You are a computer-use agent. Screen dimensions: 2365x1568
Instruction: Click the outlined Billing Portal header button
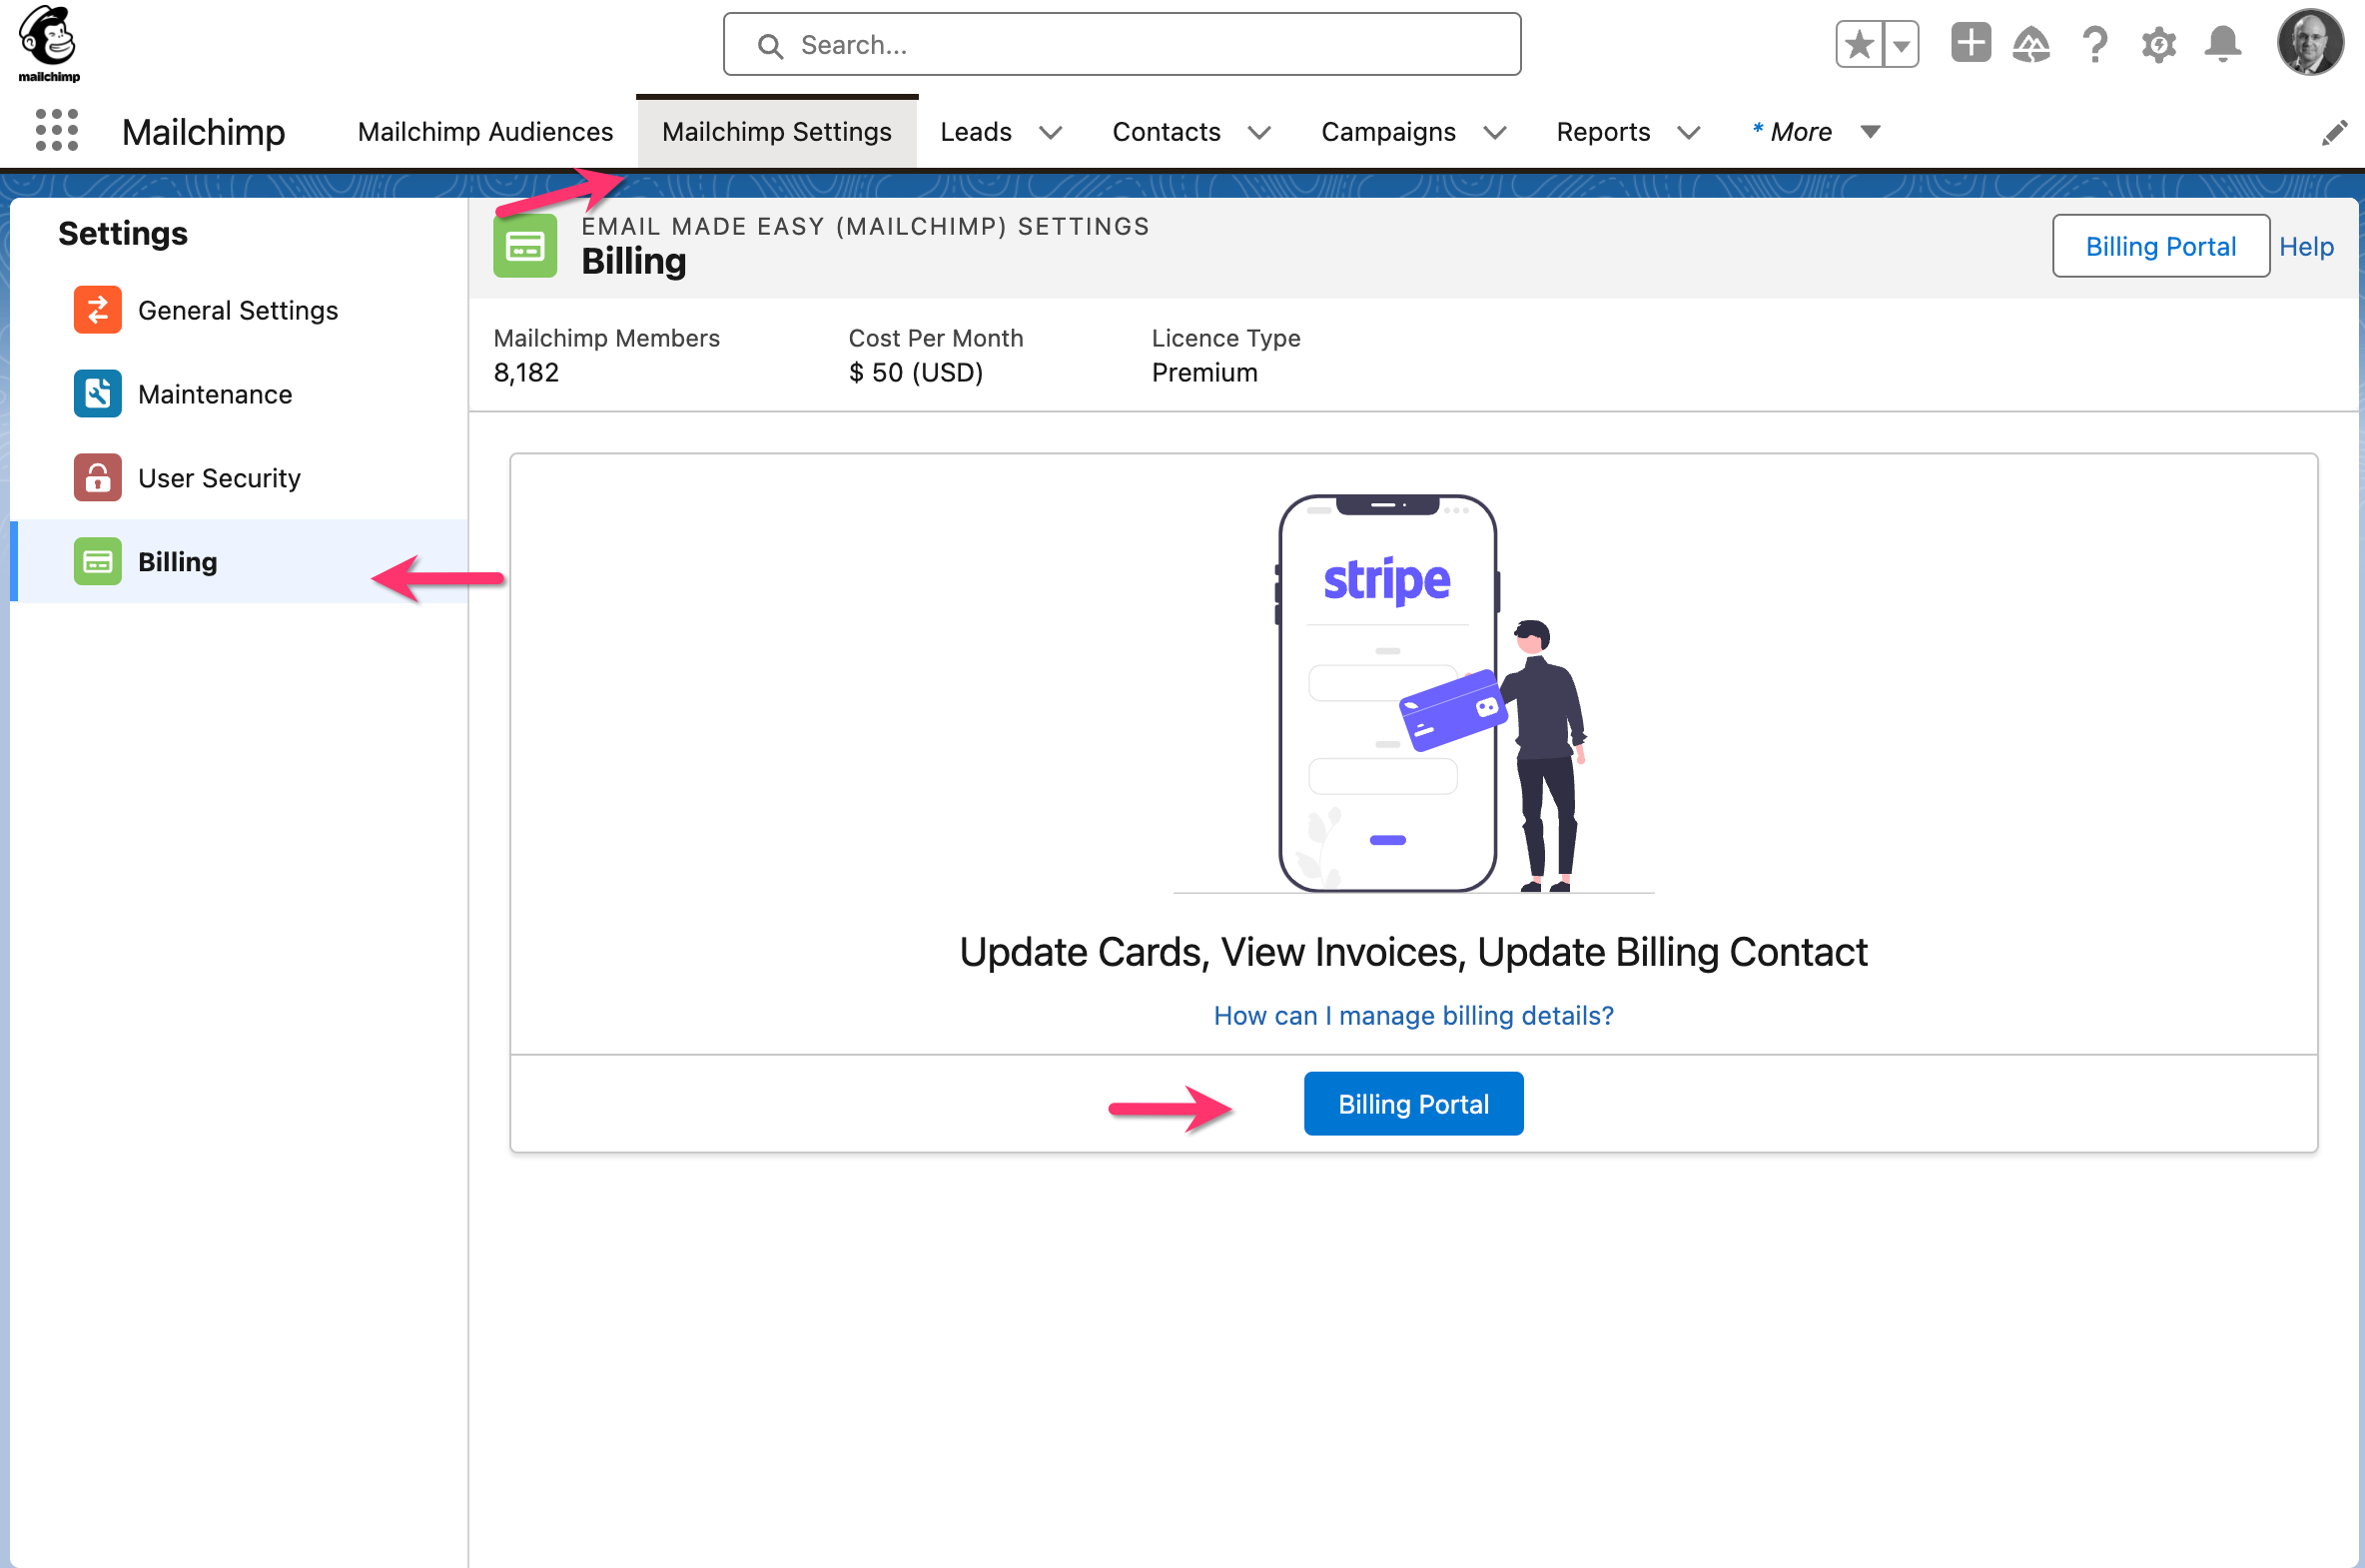(2161, 246)
